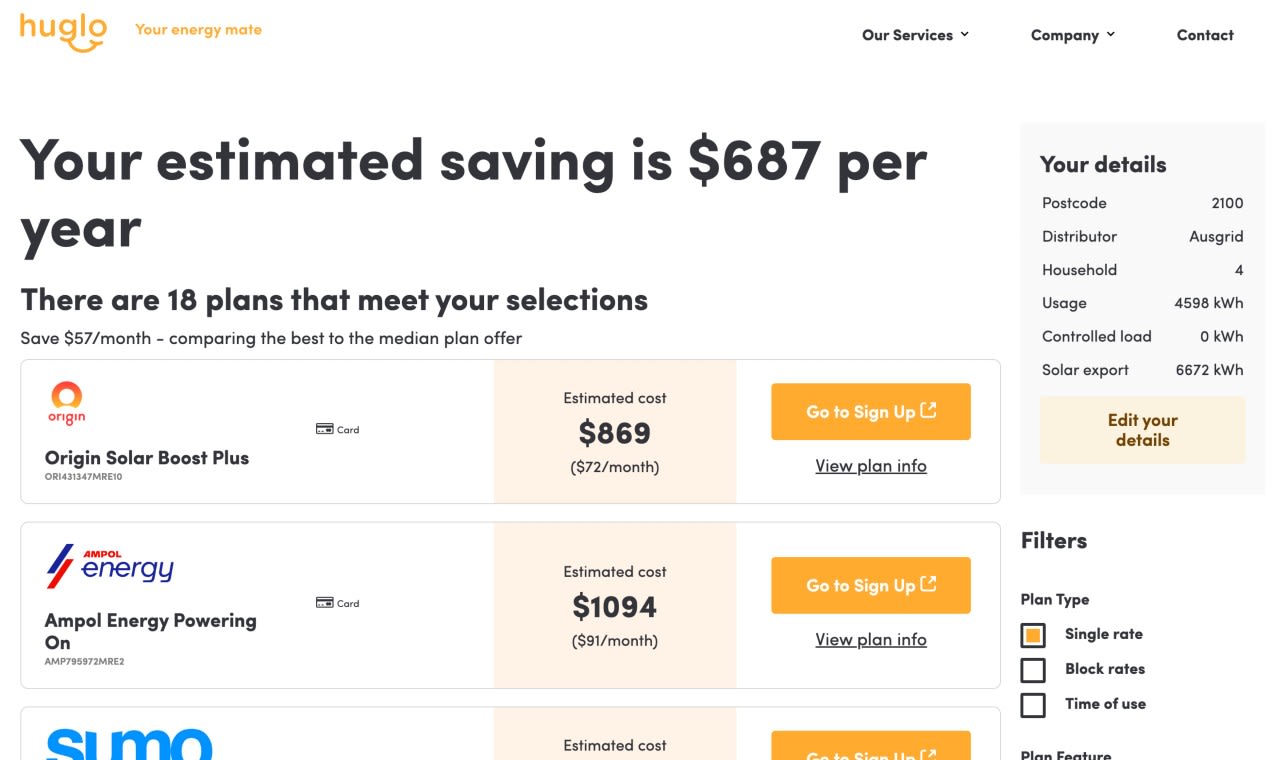Screen dimensions: 1270x760
Task: Open the Company dropdown menu
Action: (1072, 35)
